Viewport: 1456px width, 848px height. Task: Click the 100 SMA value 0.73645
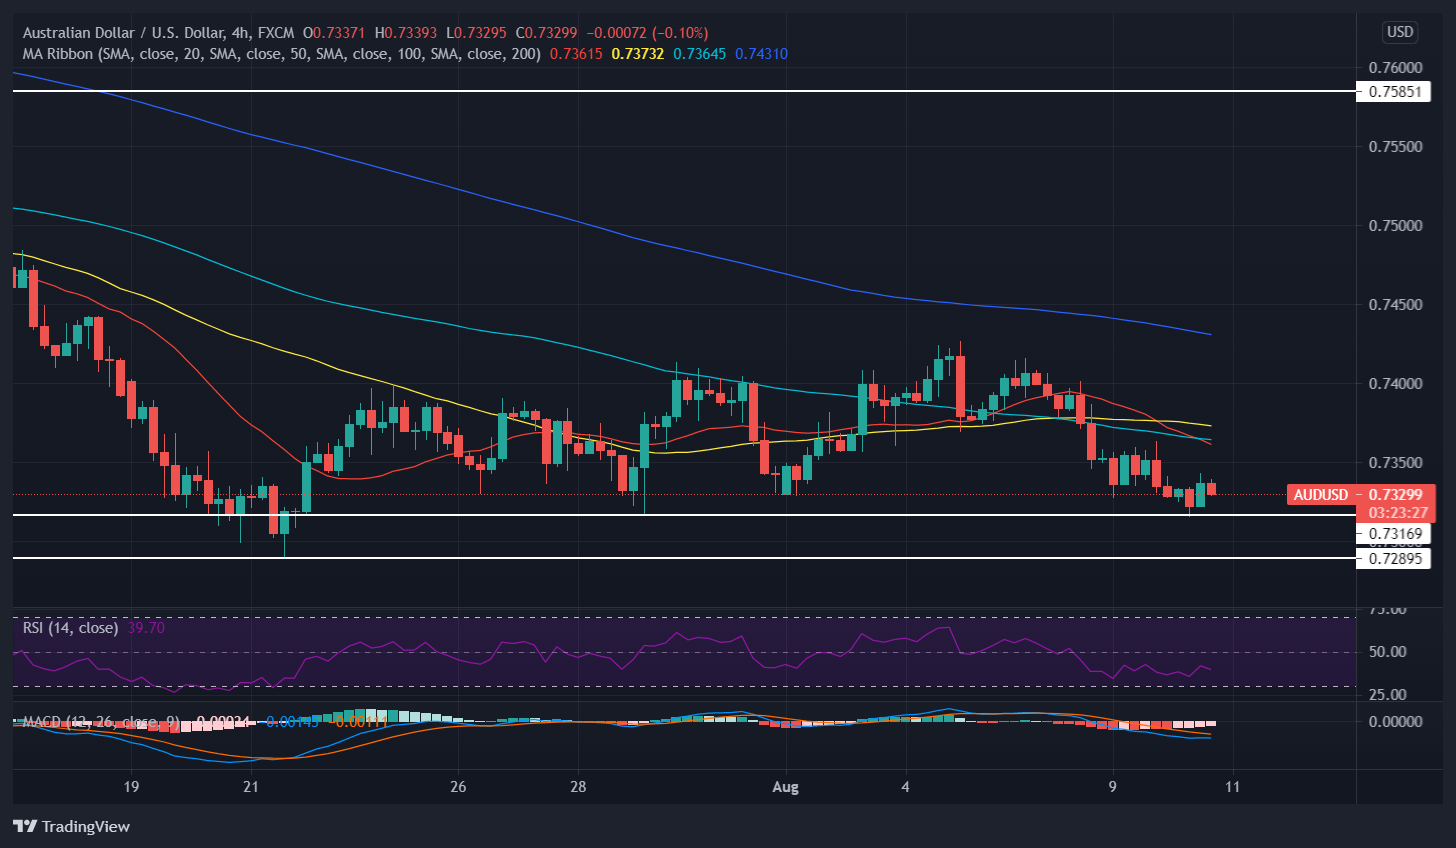coord(700,54)
